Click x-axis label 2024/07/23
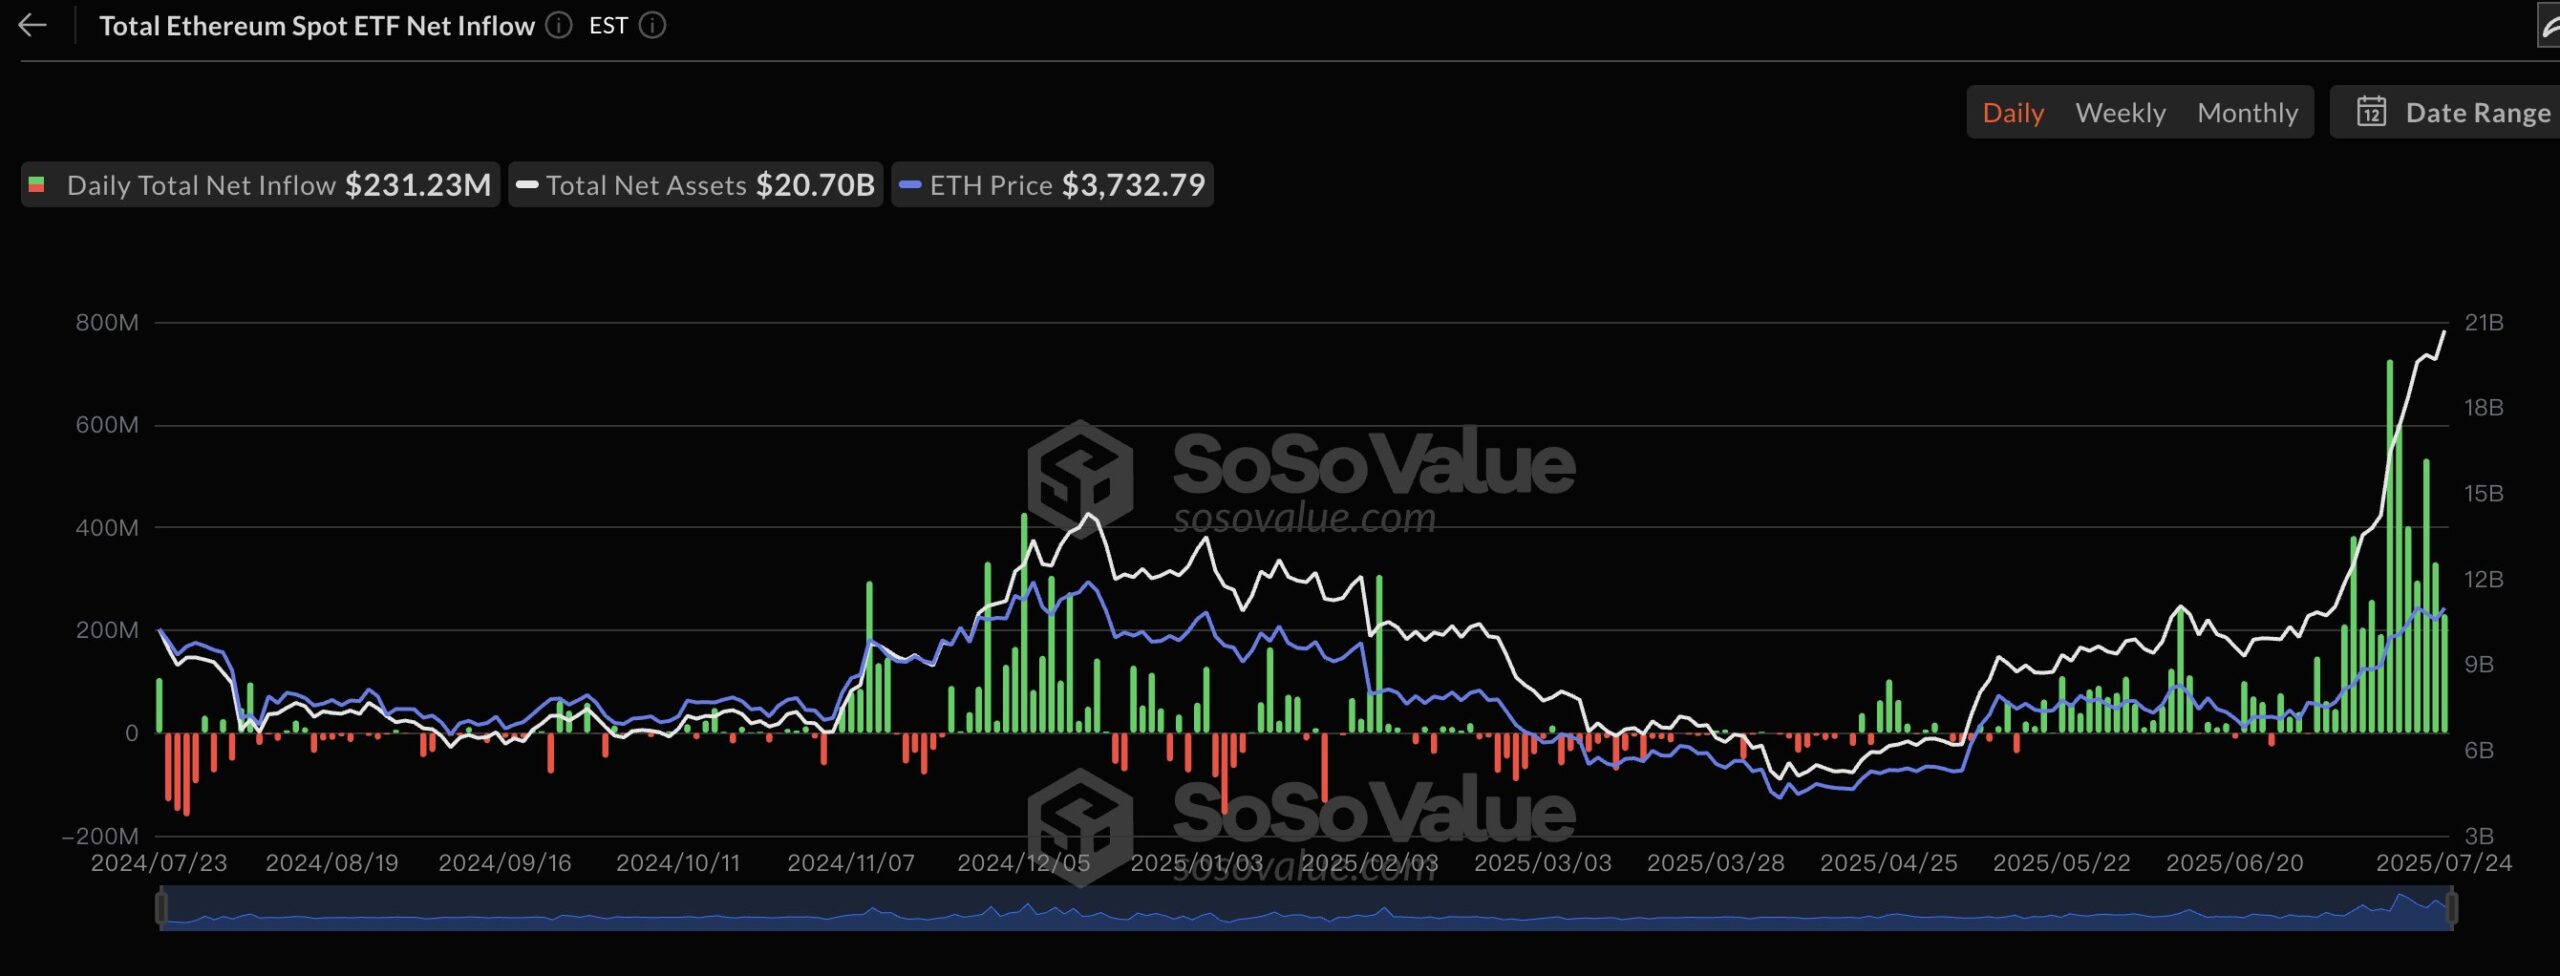Image resolution: width=2560 pixels, height=976 pixels. [x=159, y=863]
